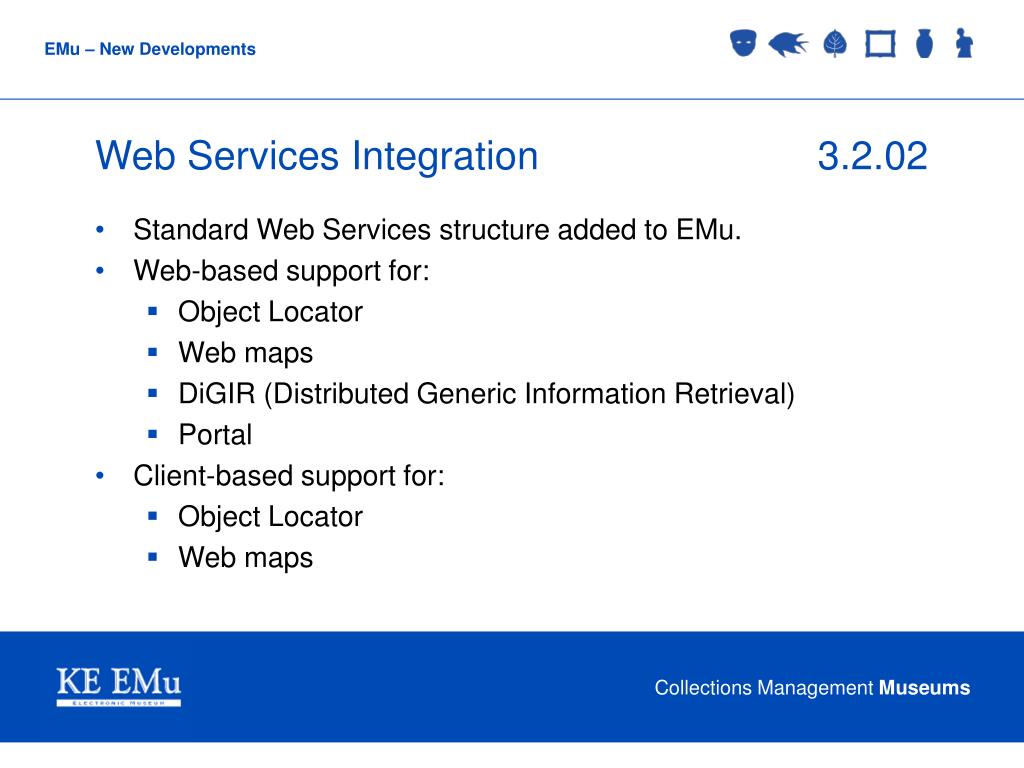Image resolution: width=1024 pixels, height=768 pixels.
Task: Click the version number '3.2.02'
Action: coord(872,156)
